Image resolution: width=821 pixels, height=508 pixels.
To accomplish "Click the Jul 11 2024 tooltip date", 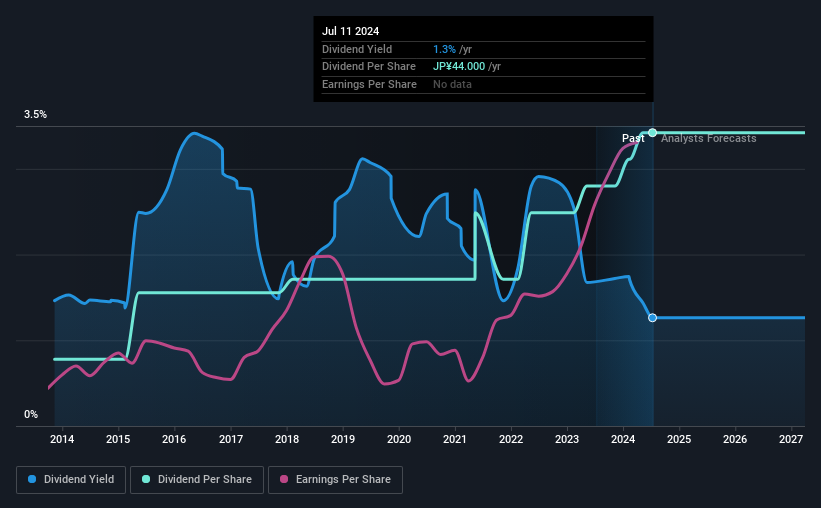I will 350,31.
